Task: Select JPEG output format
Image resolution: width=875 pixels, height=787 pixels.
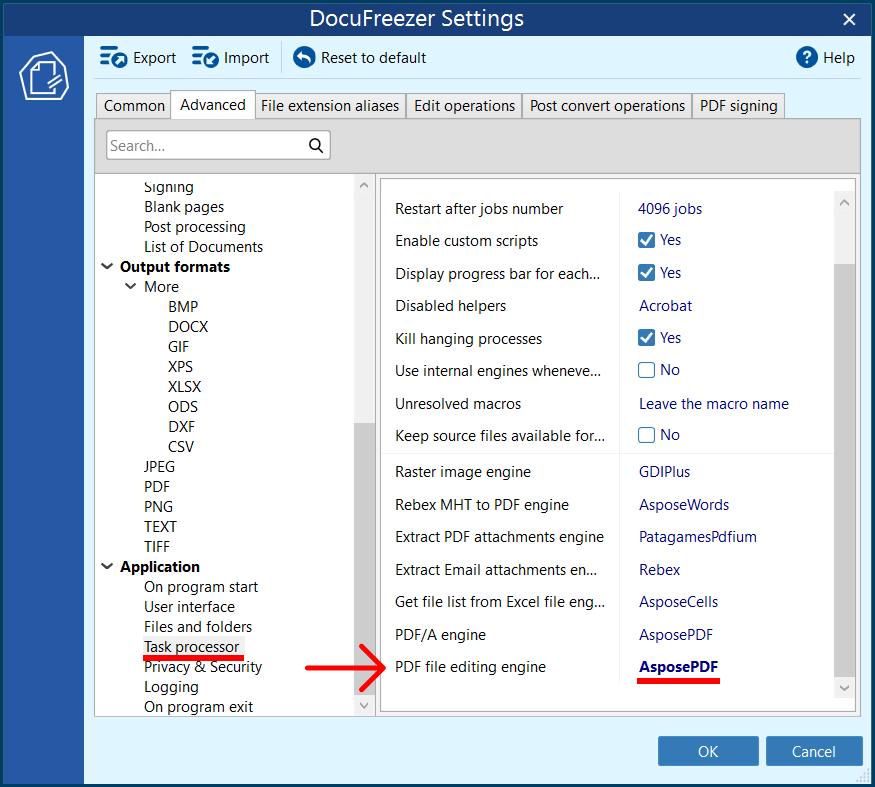Action: (x=159, y=467)
